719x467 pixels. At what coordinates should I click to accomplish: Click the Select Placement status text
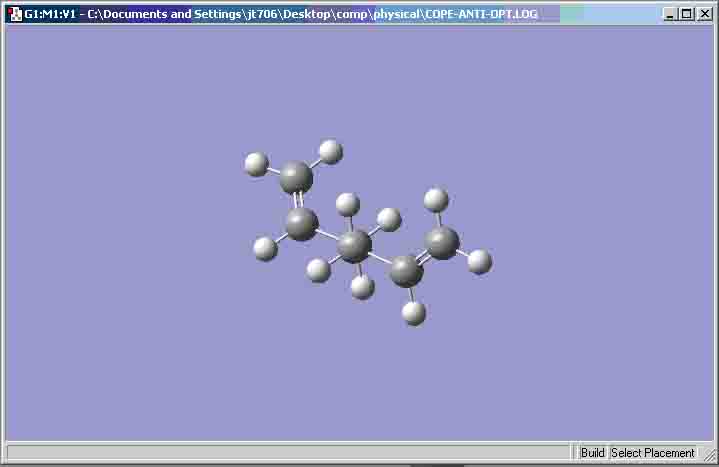pyautogui.click(x=653, y=453)
